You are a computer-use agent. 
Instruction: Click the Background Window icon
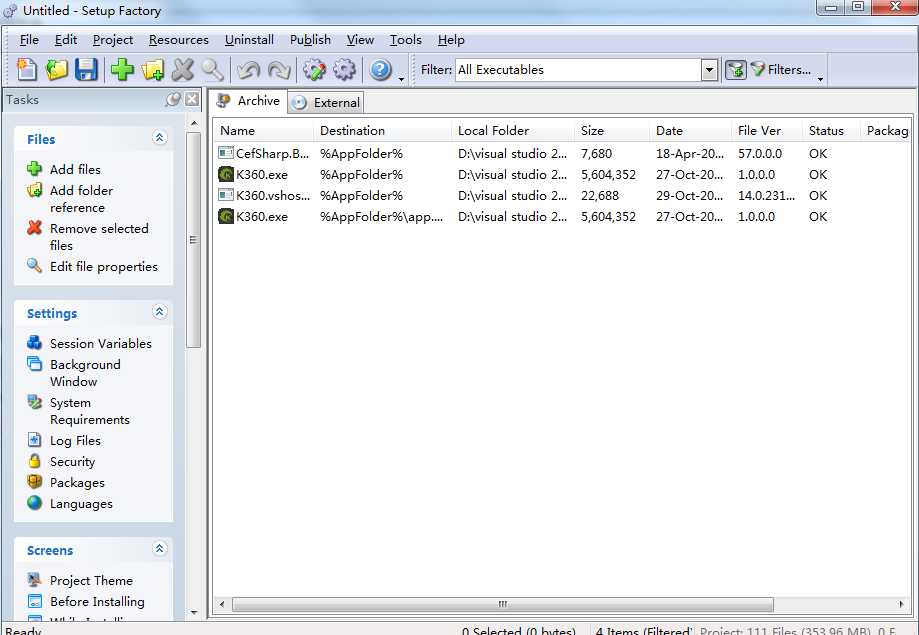coord(35,364)
